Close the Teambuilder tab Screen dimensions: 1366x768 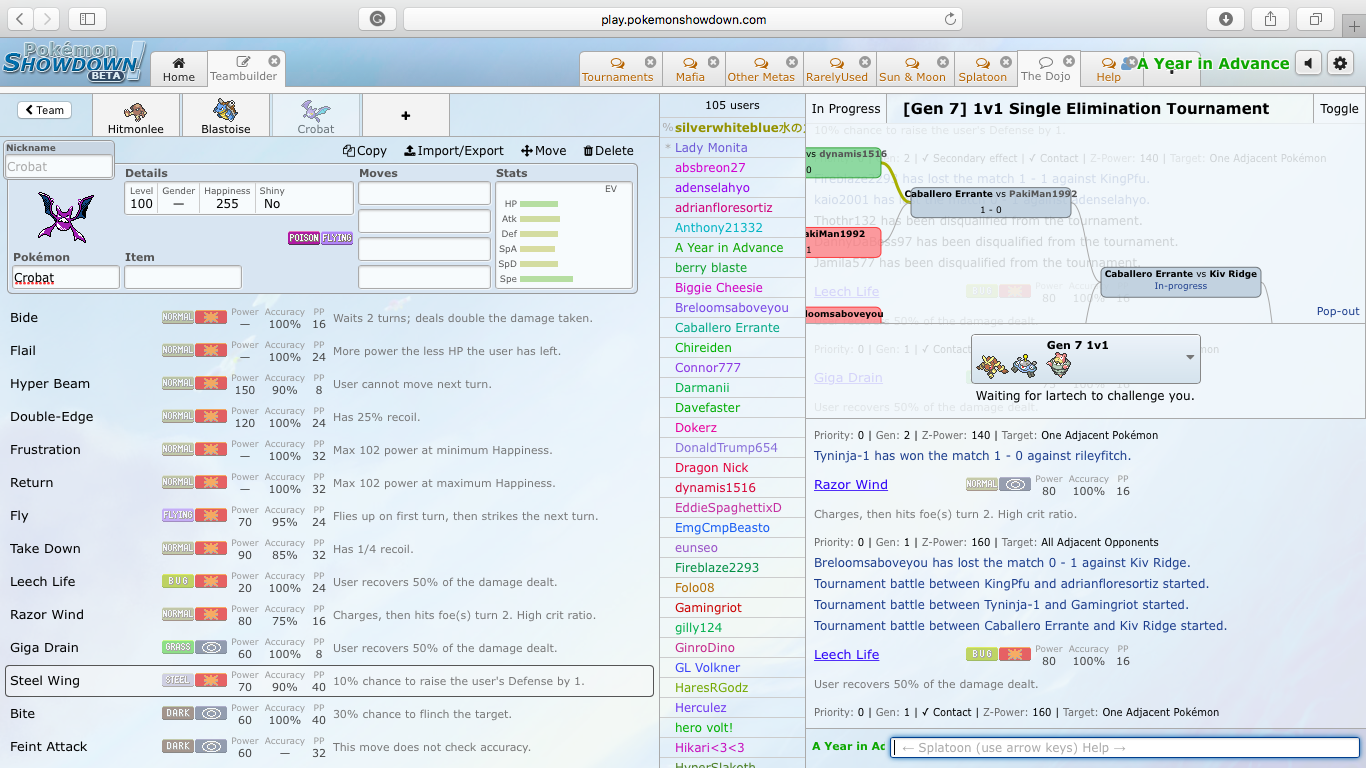click(x=274, y=61)
